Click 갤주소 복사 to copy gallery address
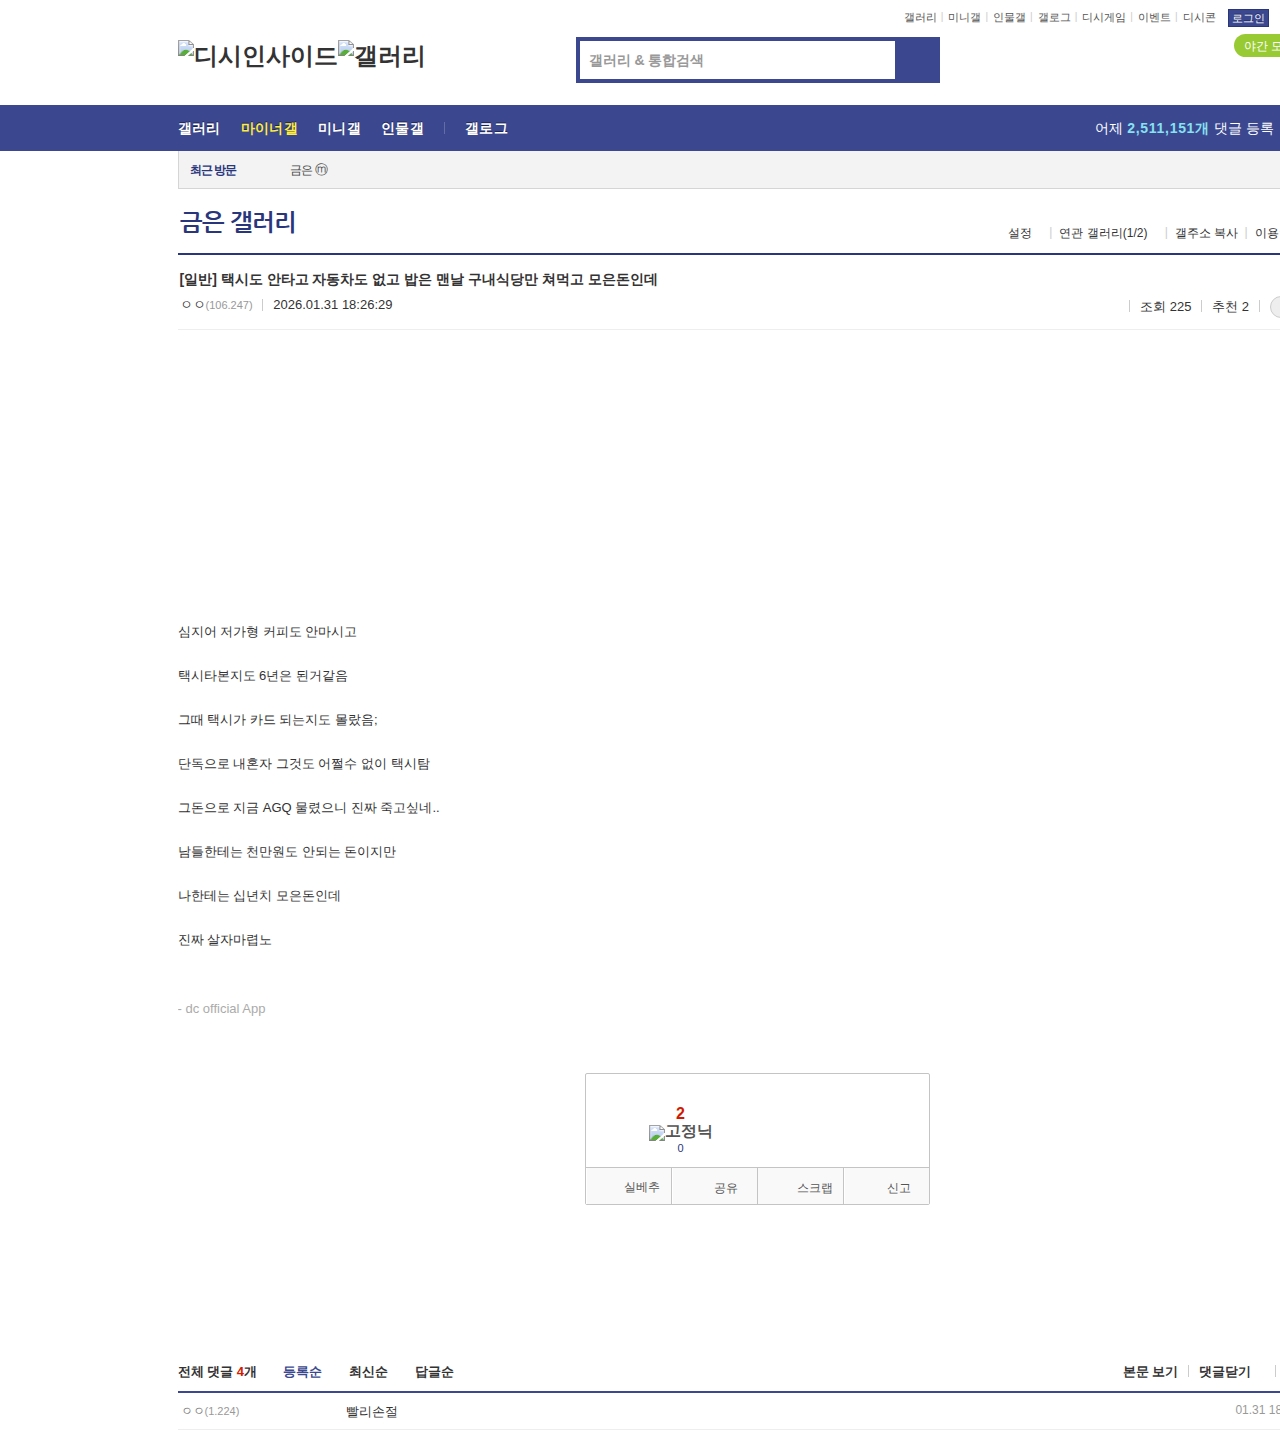 (x=1206, y=233)
